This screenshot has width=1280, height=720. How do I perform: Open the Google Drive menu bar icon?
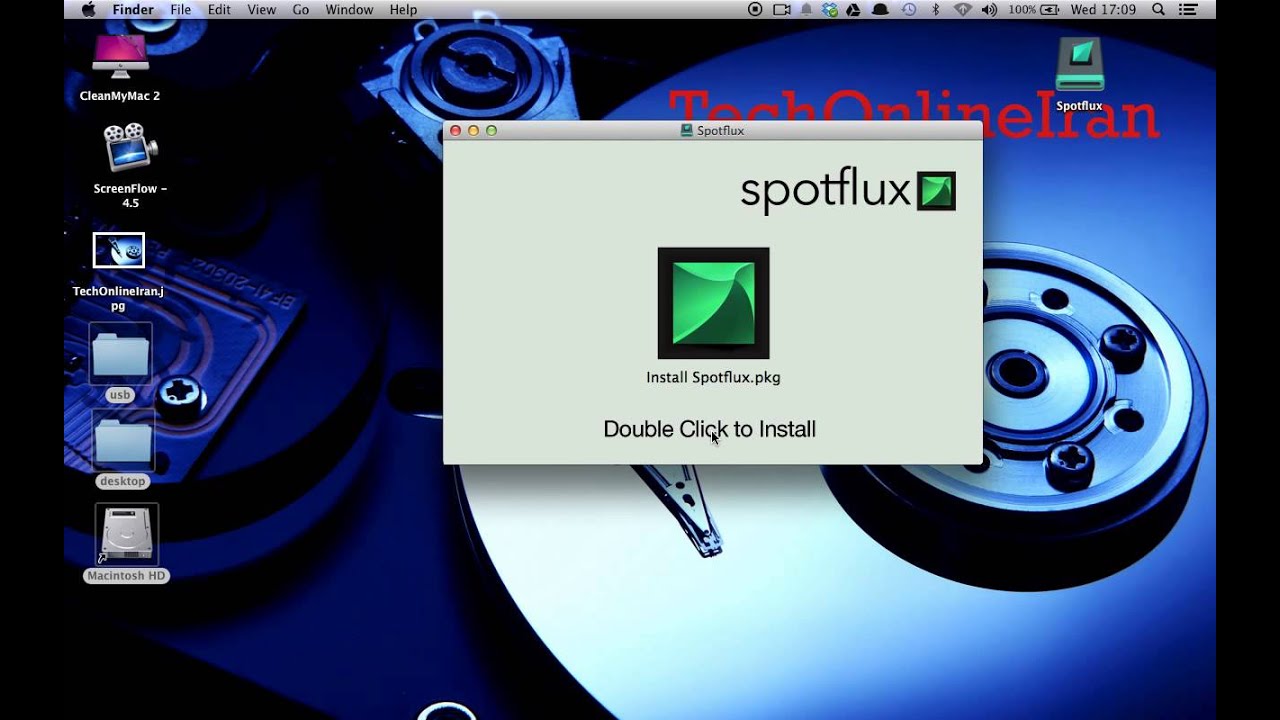(x=853, y=9)
